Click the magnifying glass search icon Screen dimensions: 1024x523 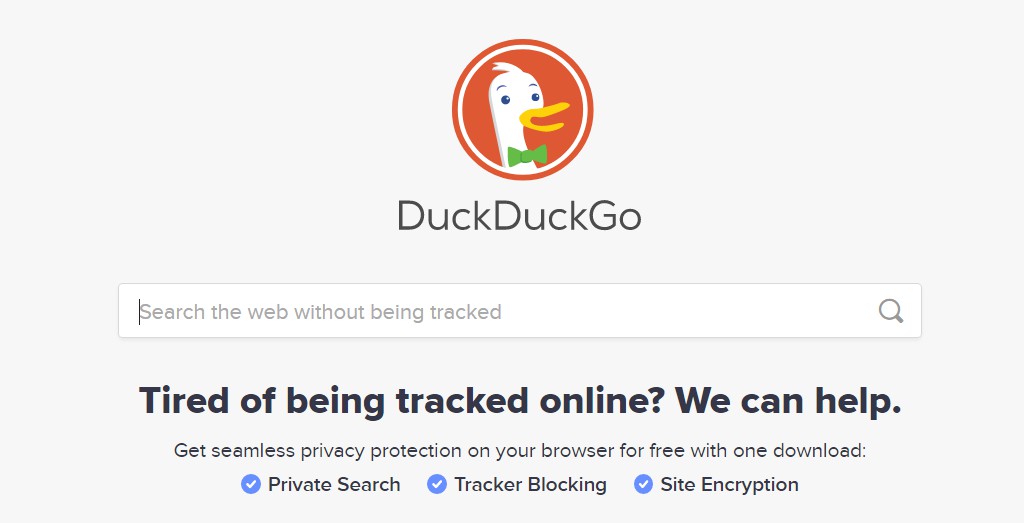(891, 311)
